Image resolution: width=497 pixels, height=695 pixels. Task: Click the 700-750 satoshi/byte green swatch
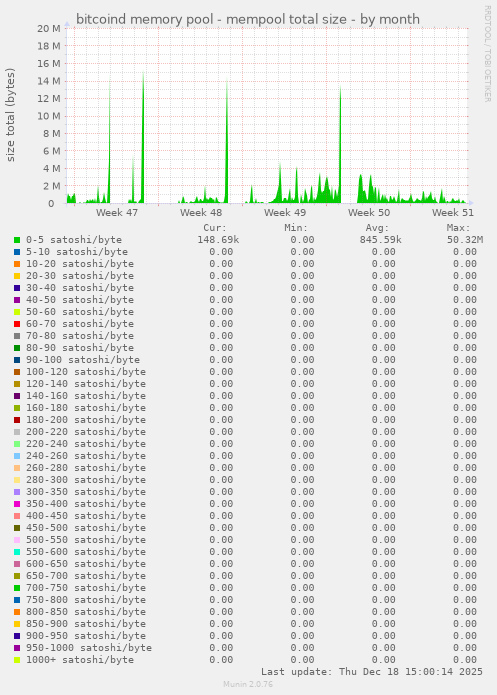coord(17,587)
